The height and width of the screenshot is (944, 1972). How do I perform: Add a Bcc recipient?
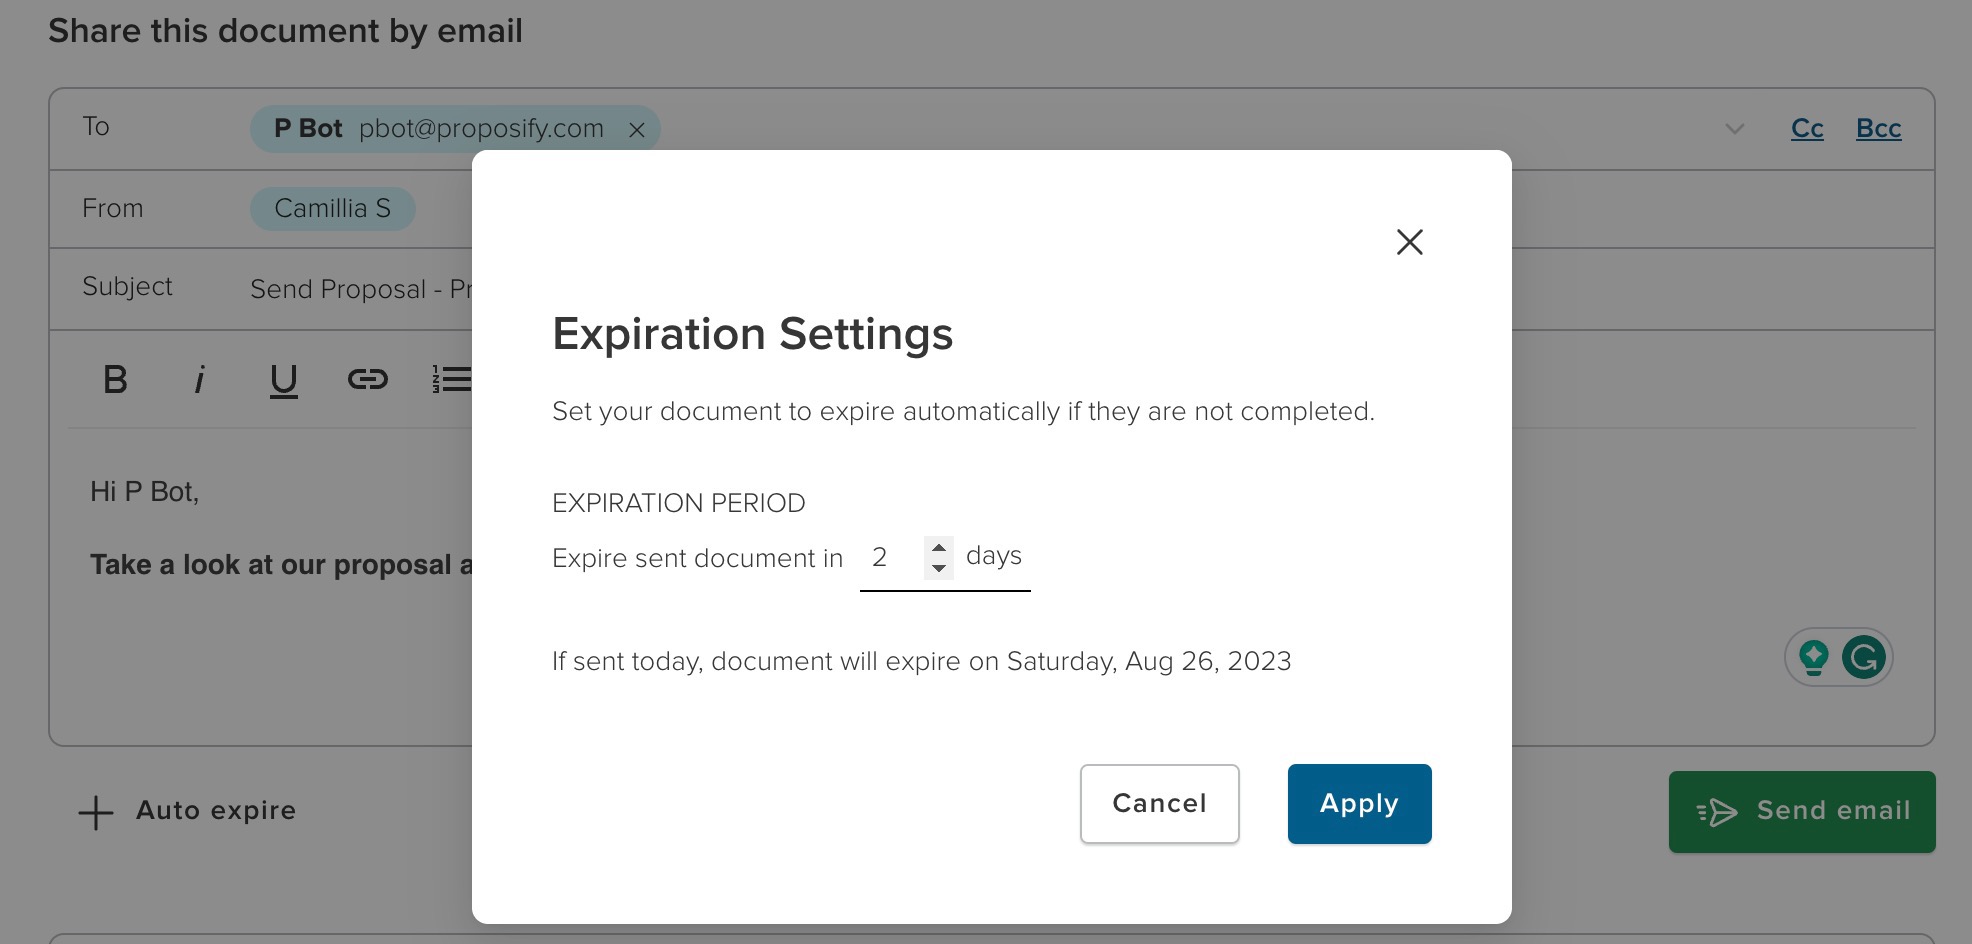[1878, 129]
